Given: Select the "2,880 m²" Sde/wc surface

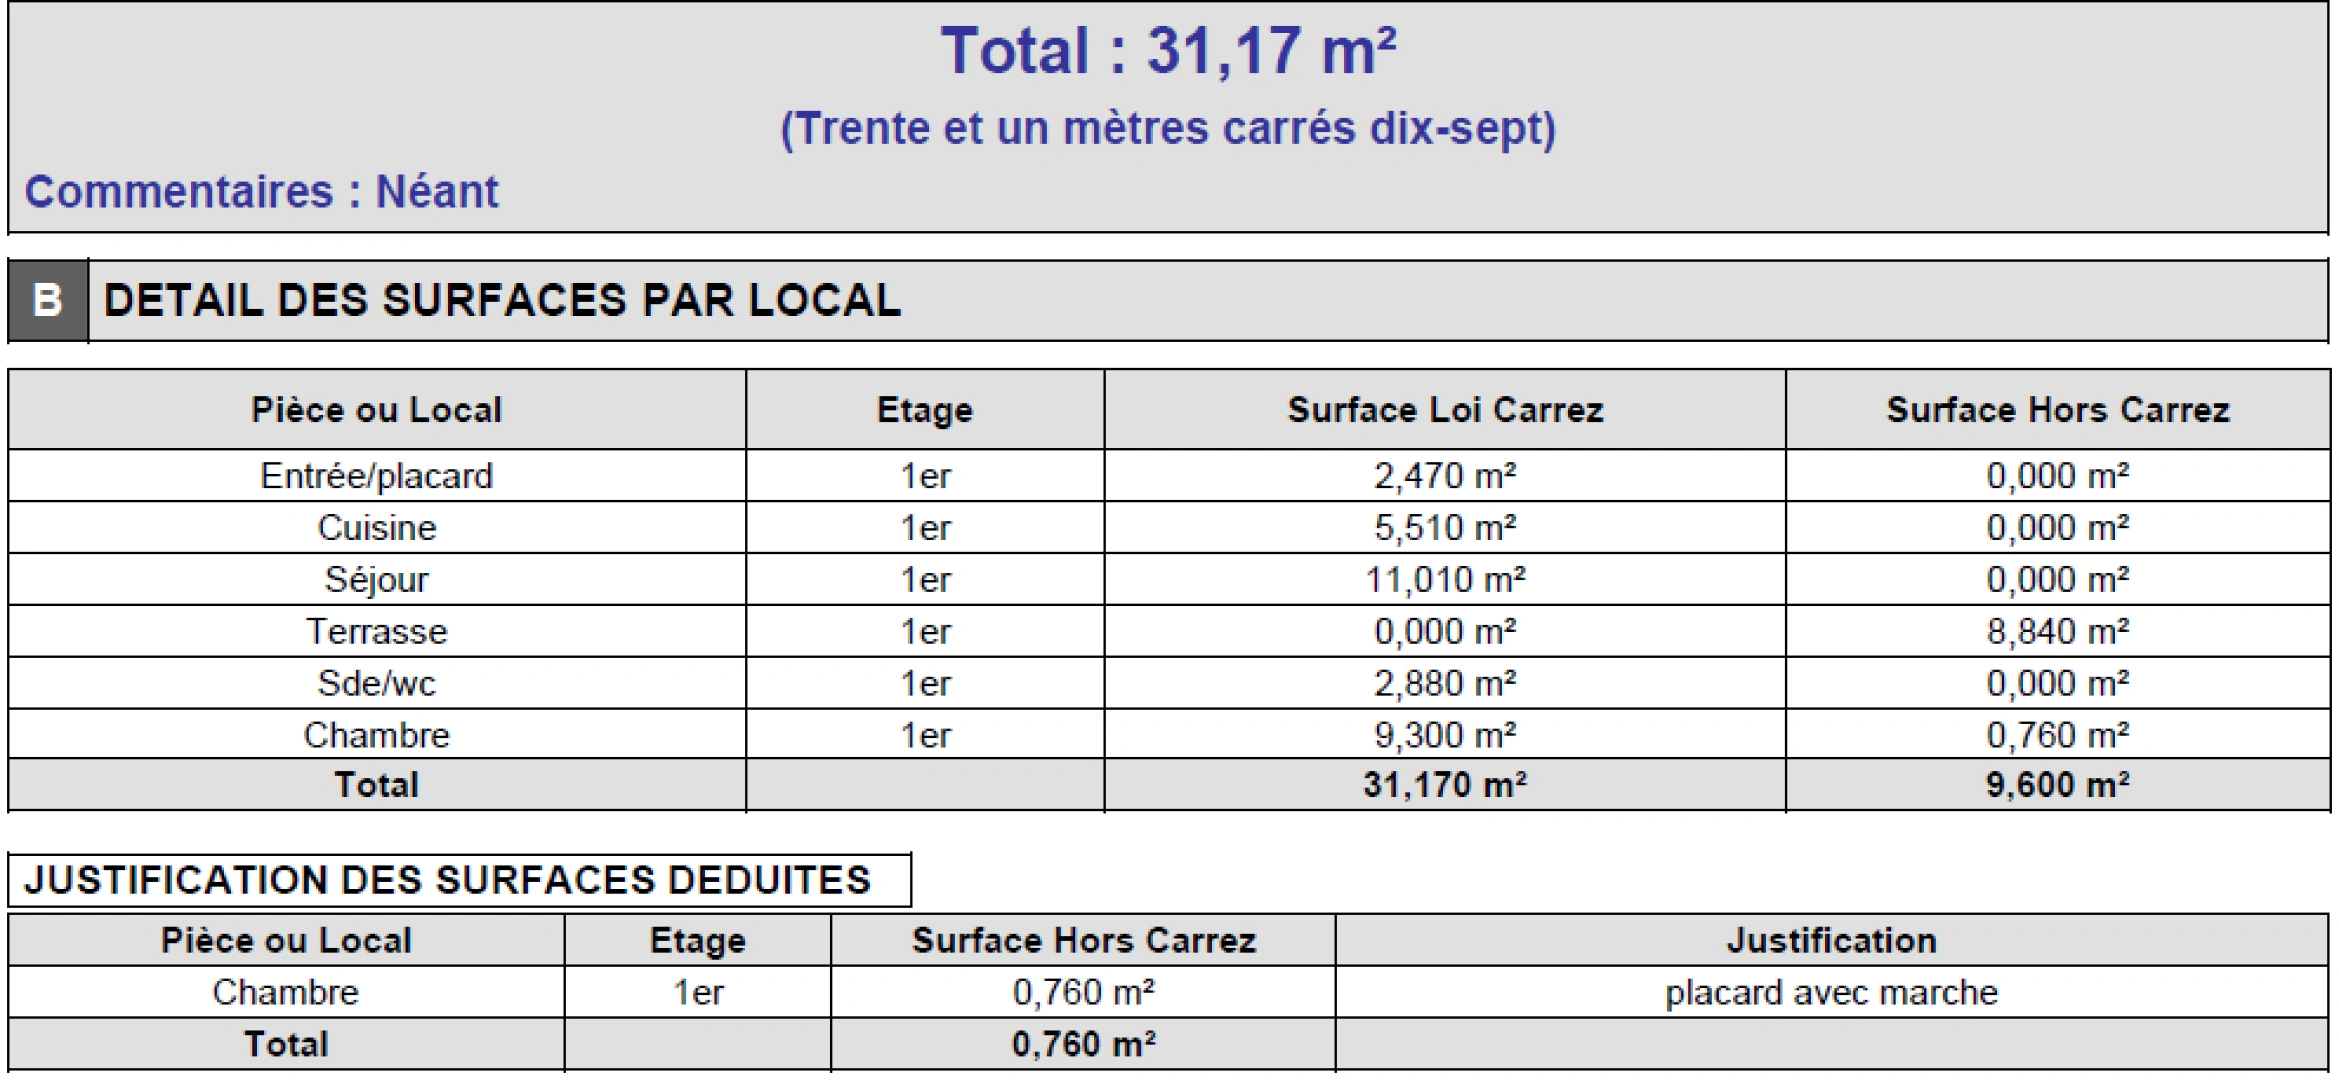Looking at the screenshot, I should pyautogui.click(x=1445, y=684).
